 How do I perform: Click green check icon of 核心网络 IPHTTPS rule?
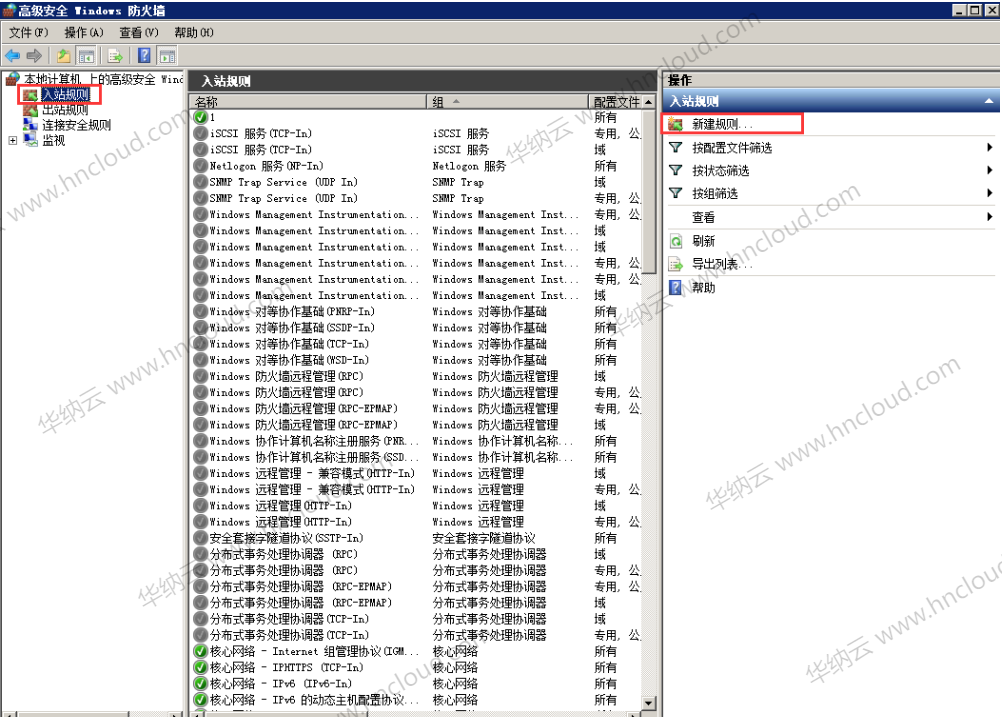[x=201, y=668]
